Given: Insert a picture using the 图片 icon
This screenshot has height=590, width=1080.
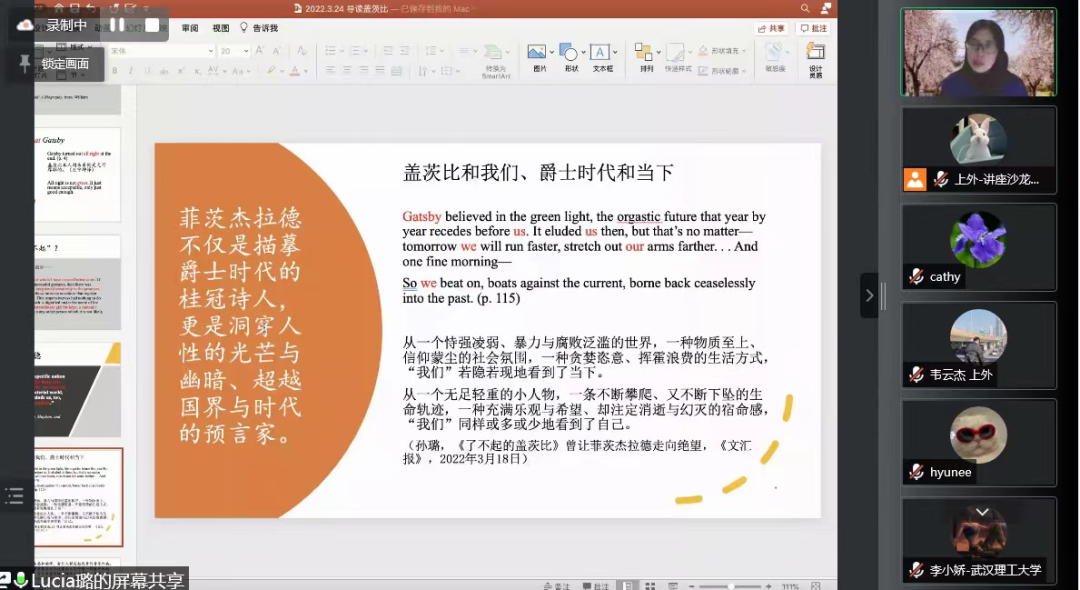Looking at the screenshot, I should pos(539,54).
